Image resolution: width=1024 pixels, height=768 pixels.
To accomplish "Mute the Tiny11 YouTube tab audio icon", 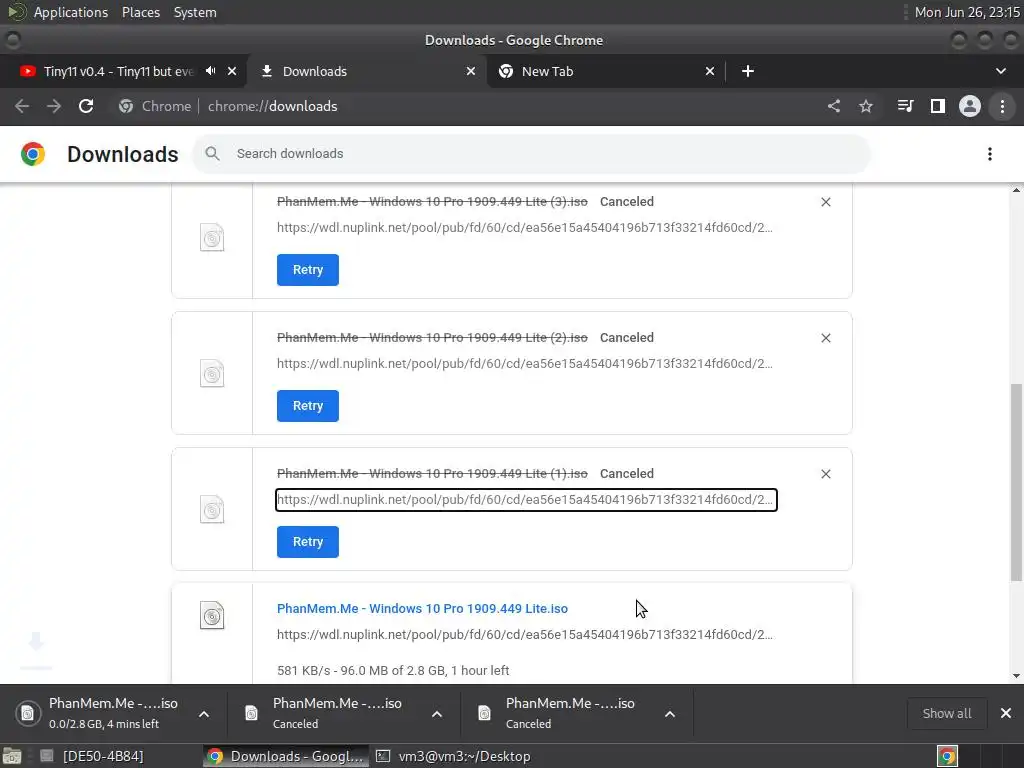I will coord(210,71).
